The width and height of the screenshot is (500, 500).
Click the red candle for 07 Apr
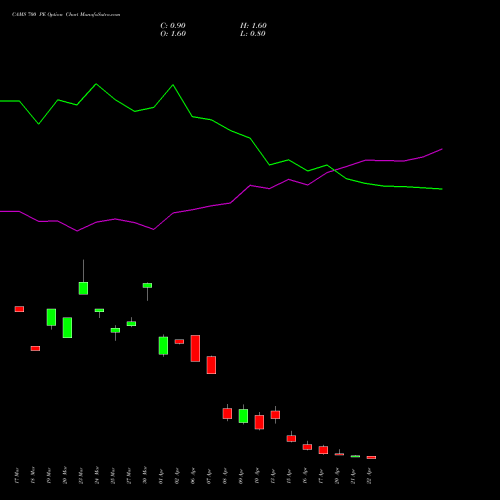point(211,365)
